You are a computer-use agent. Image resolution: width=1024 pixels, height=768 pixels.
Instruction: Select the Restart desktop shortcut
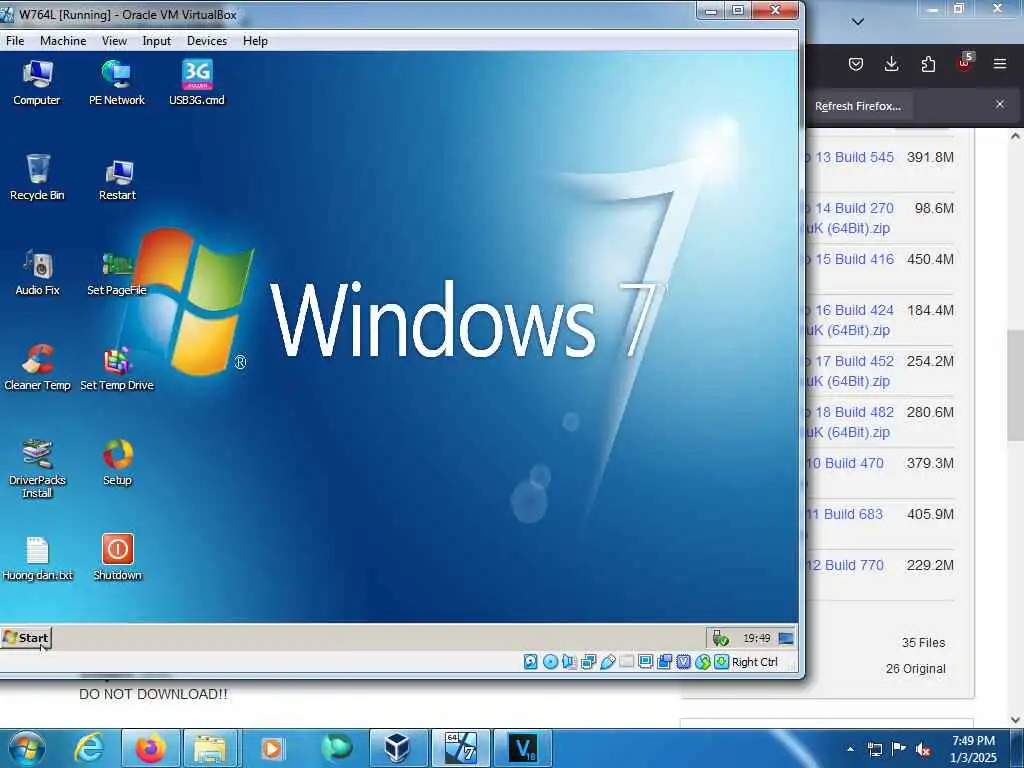pyautogui.click(x=118, y=179)
